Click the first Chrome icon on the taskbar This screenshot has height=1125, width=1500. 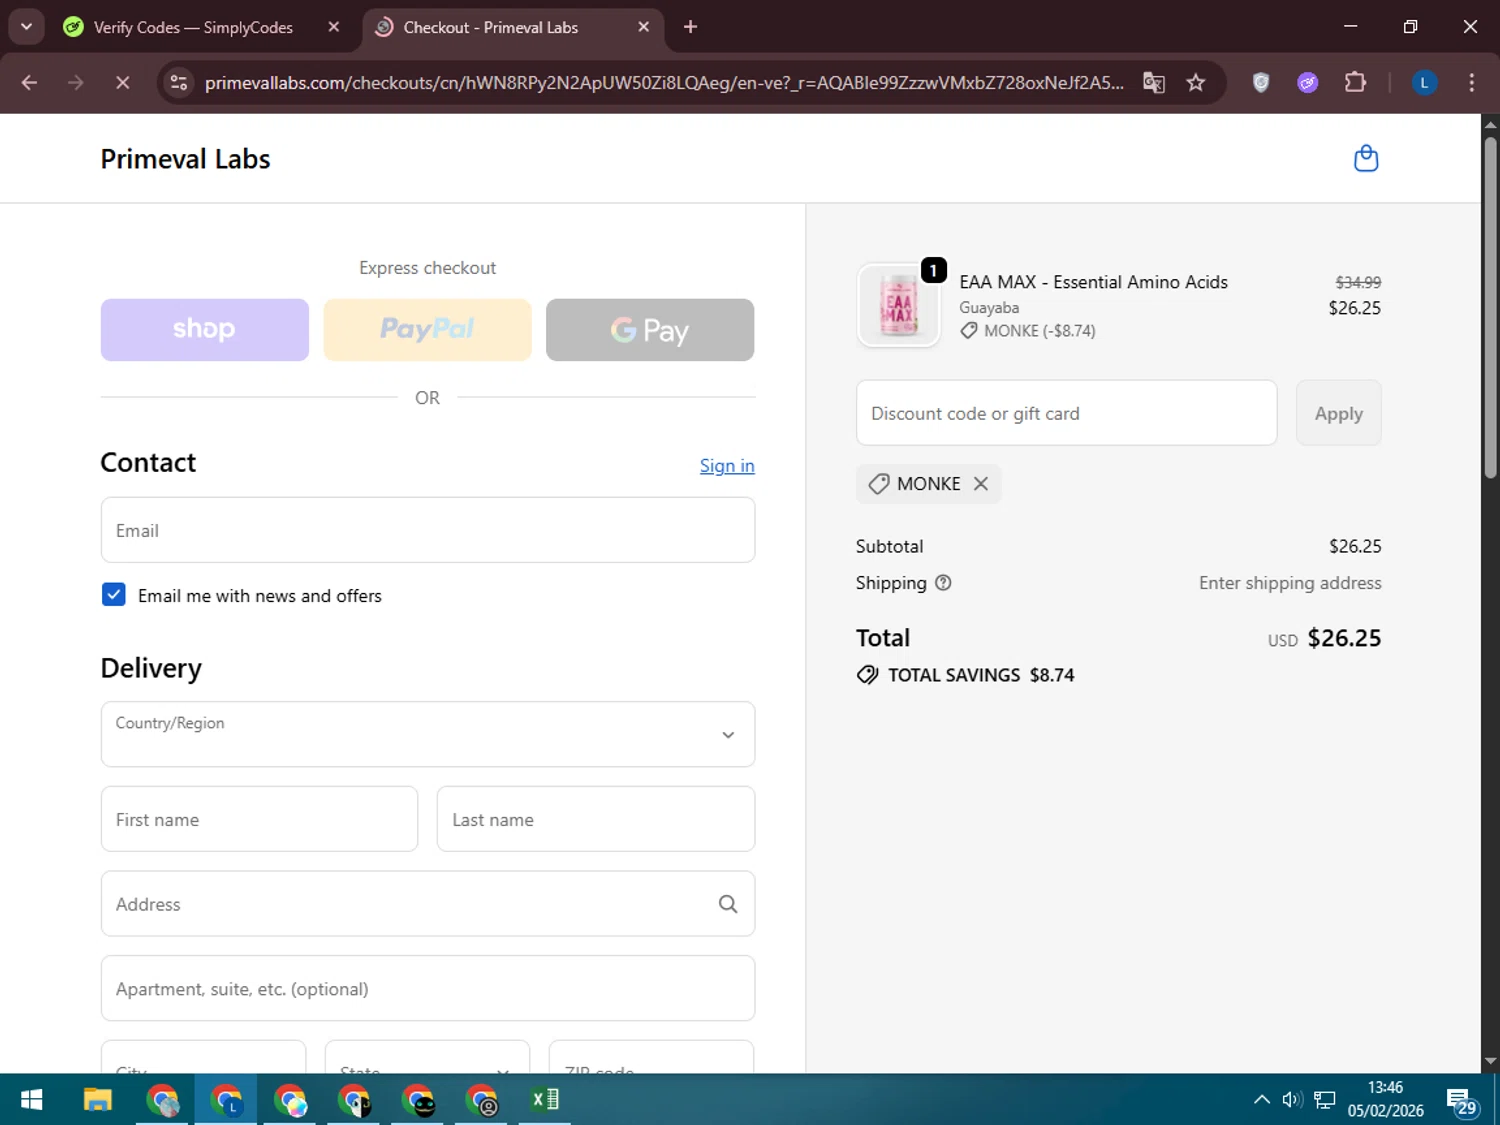[x=162, y=1100]
